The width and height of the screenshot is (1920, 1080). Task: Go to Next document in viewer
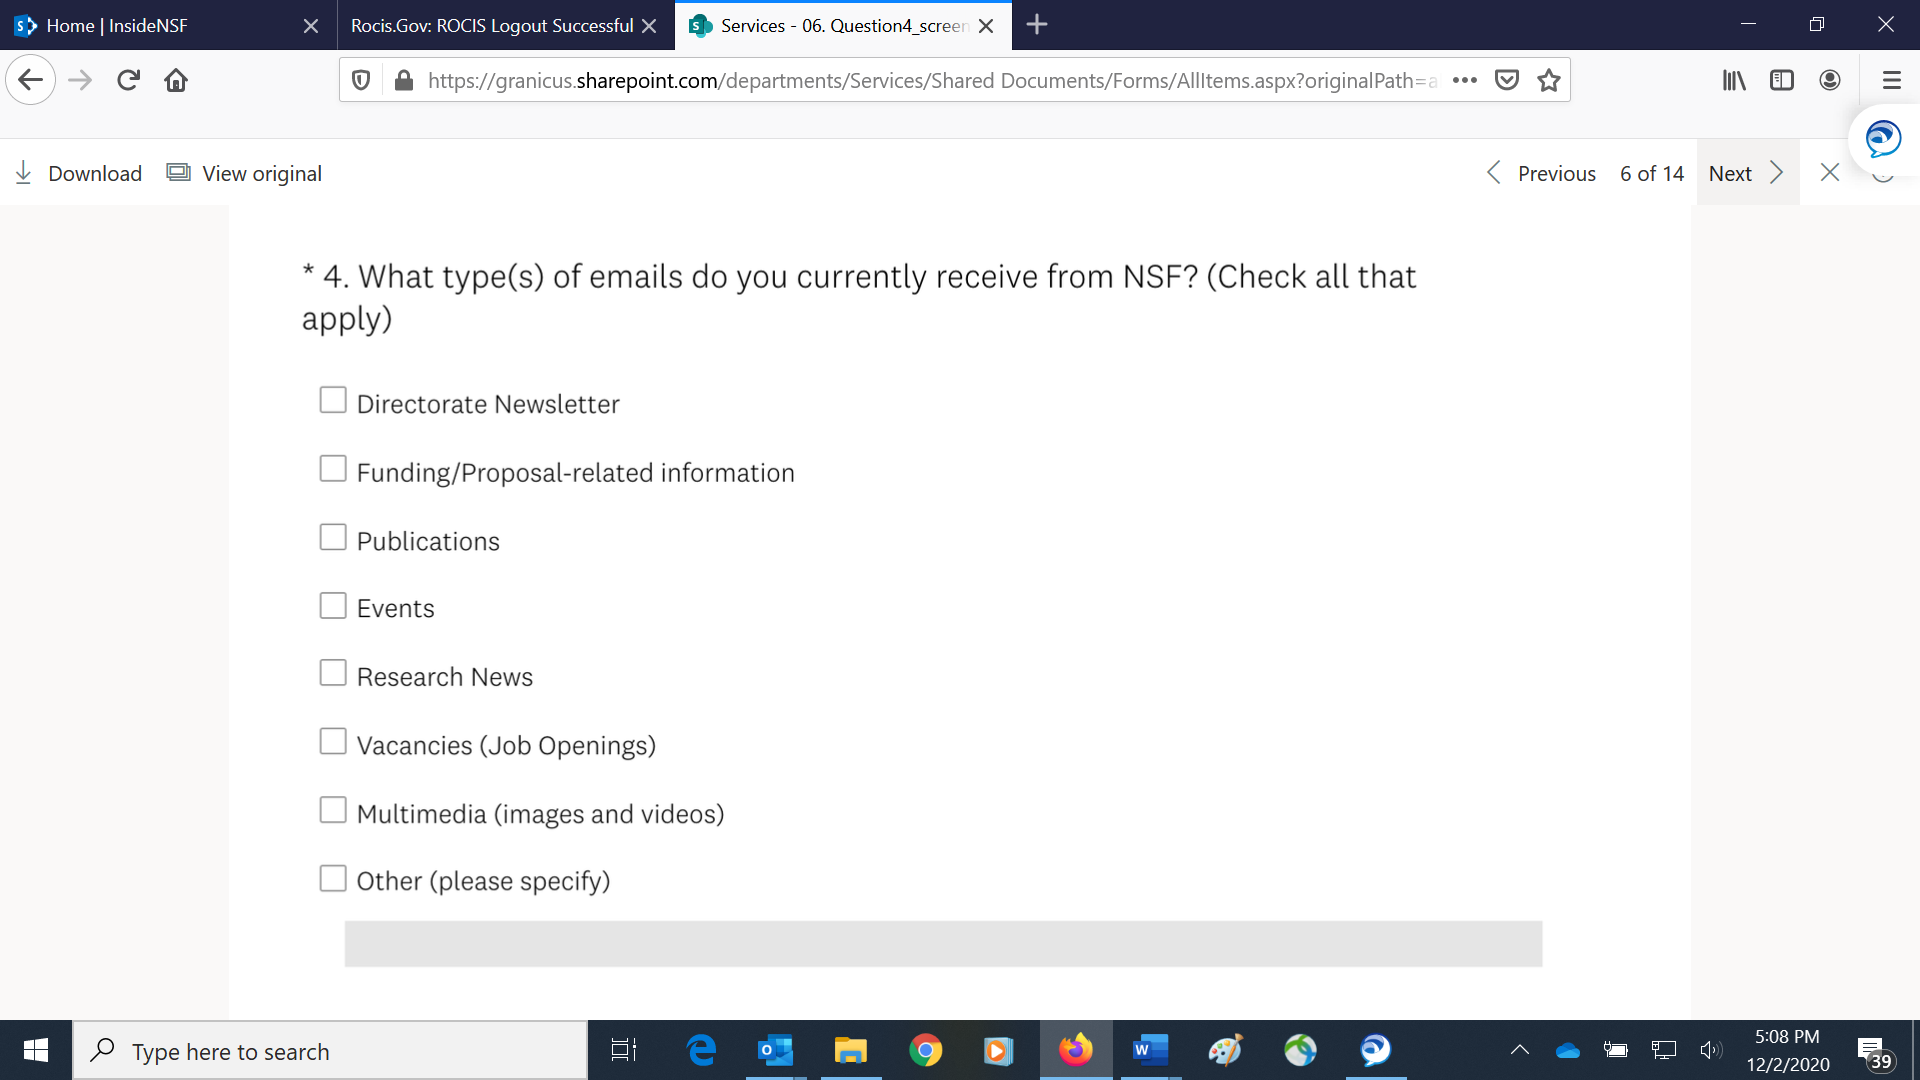pos(1746,173)
